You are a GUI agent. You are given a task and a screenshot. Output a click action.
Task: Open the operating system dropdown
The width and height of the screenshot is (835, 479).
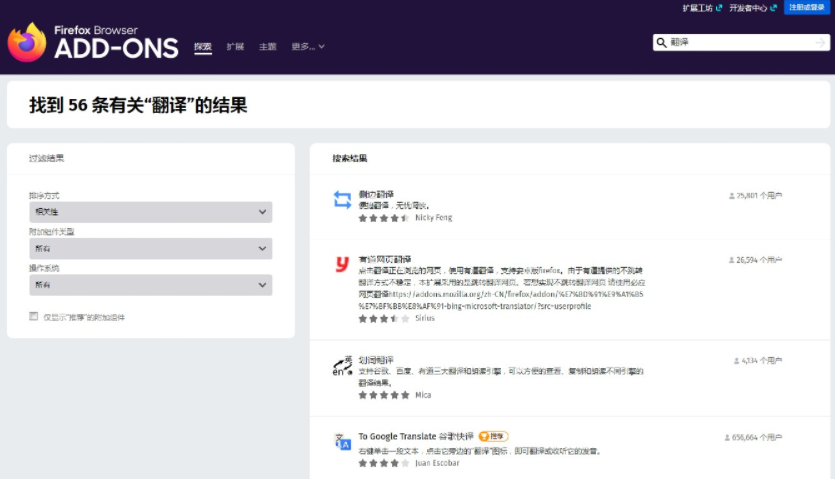(151, 285)
